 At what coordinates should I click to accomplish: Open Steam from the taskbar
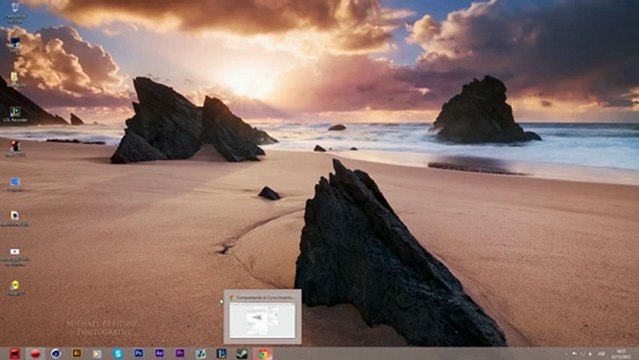[x=242, y=353]
